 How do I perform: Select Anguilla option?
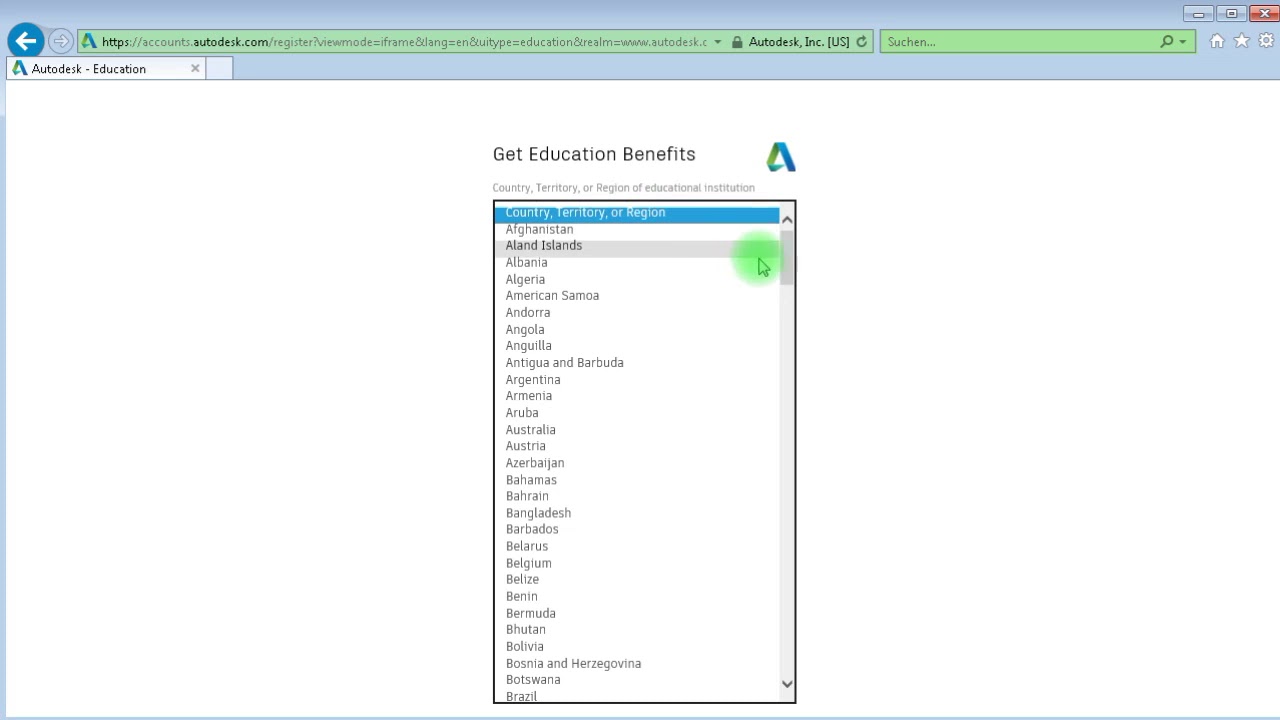click(x=636, y=346)
